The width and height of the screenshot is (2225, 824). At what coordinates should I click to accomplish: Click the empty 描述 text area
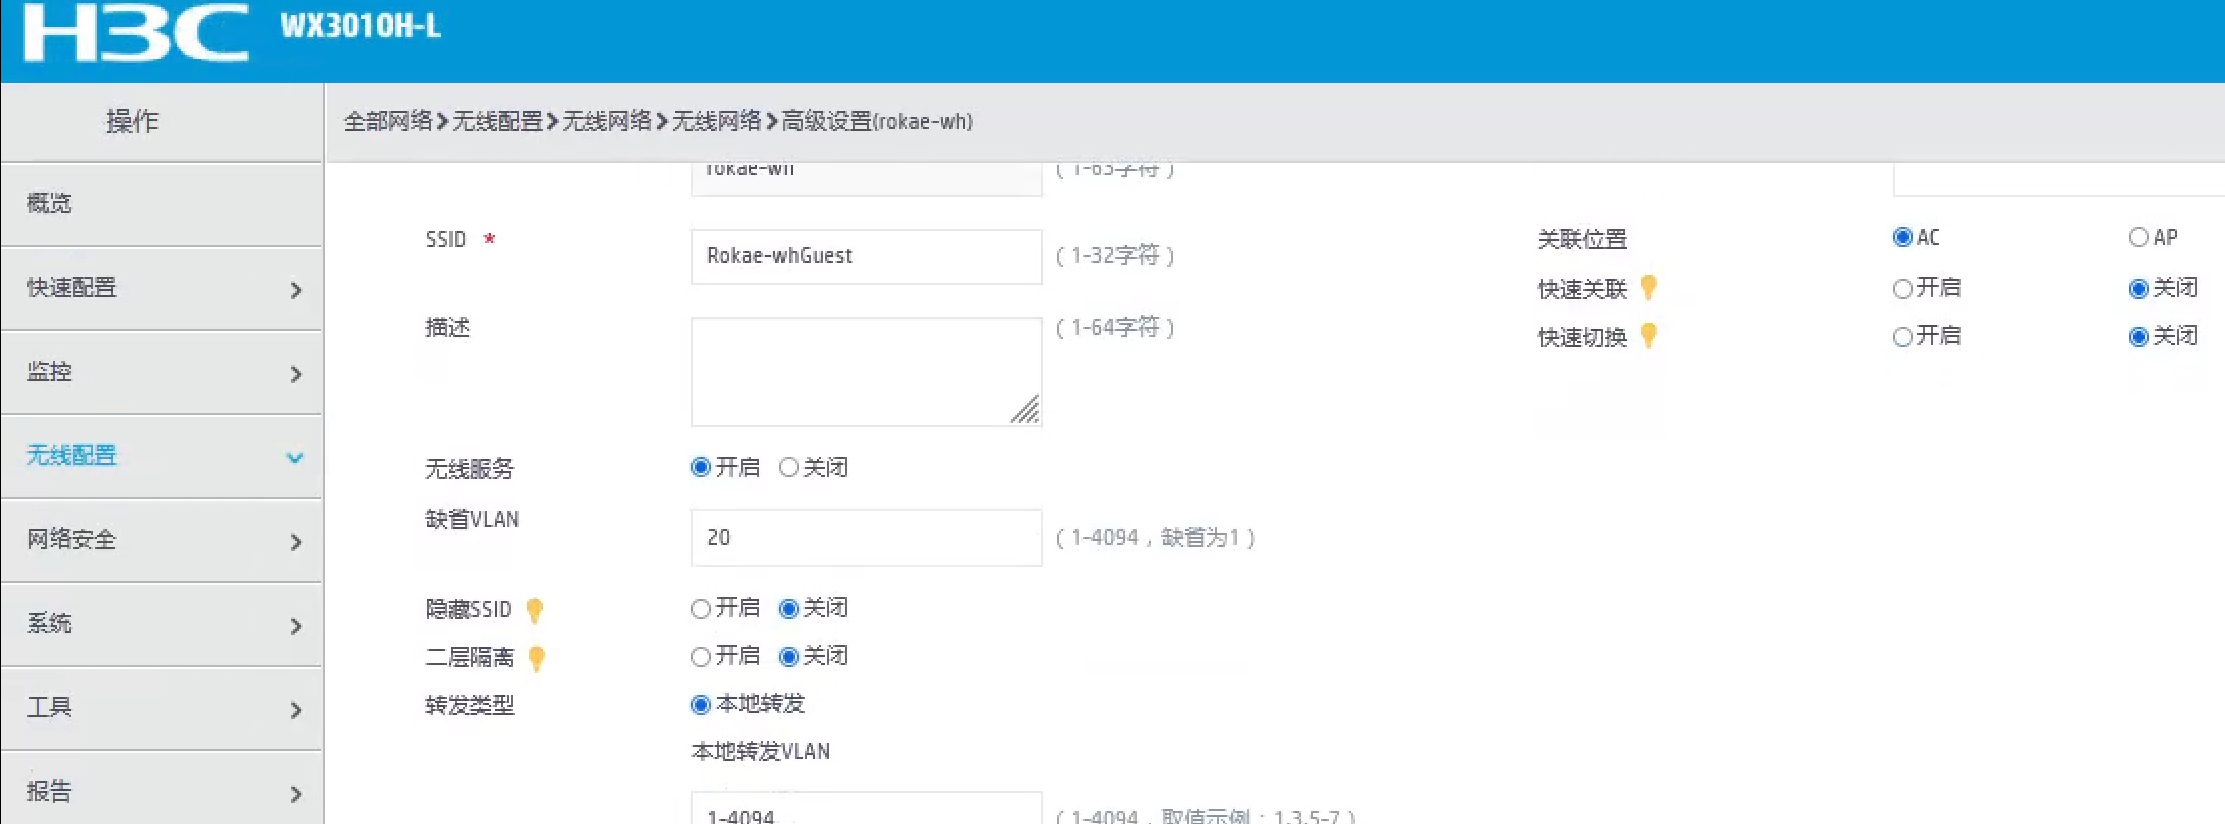(867, 372)
